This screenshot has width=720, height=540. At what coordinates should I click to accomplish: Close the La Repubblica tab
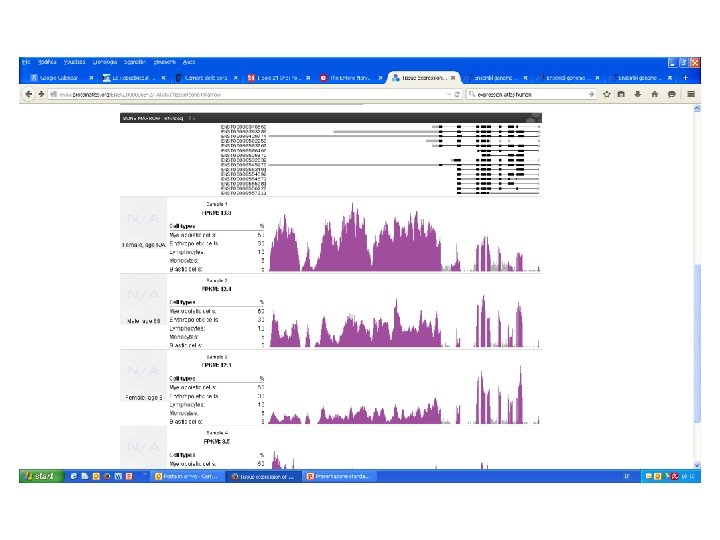(x=163, y=78)
